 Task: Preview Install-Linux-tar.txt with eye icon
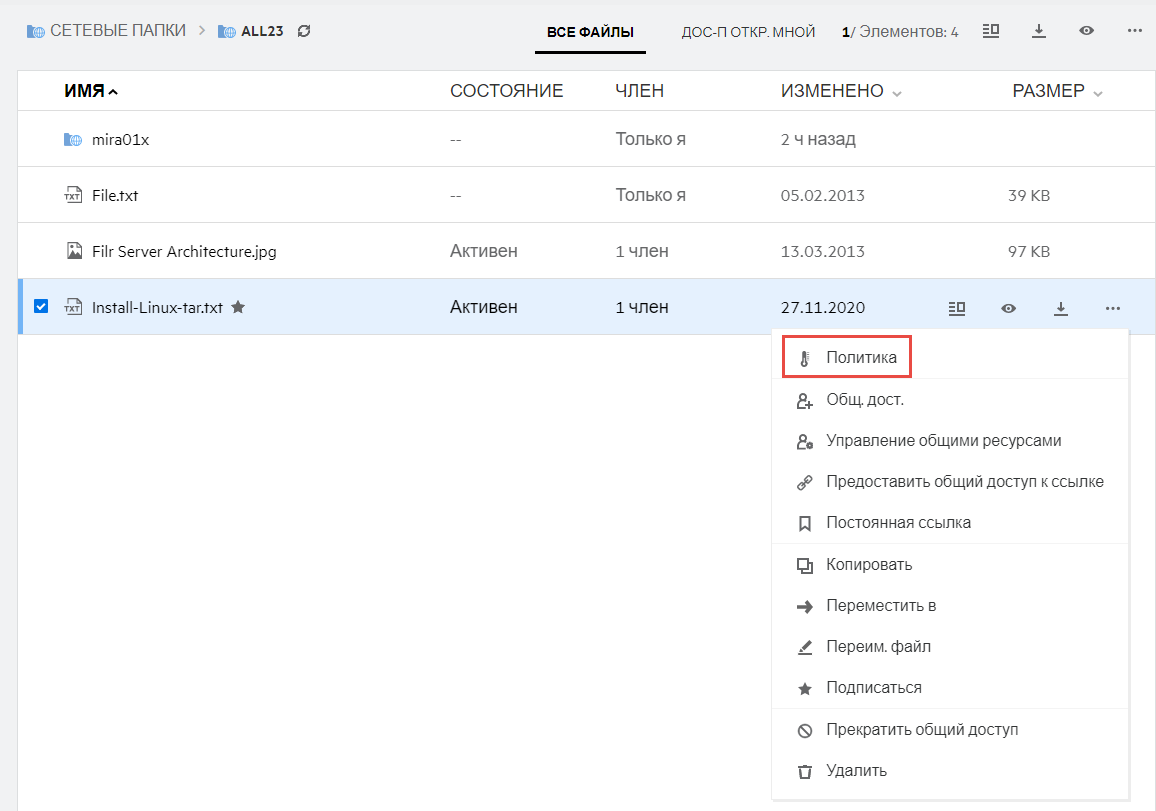click(x=1009, y=308)
